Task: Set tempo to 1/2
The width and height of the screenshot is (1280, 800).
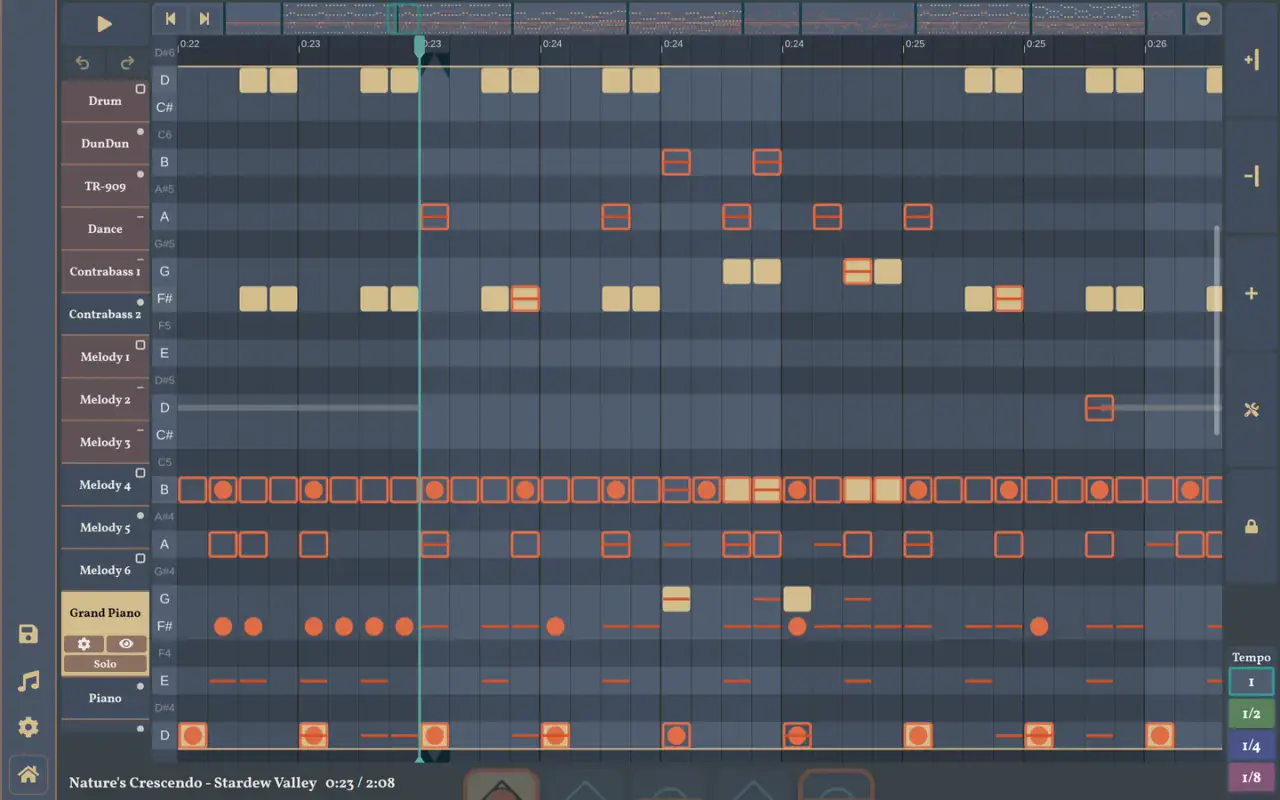Action: pyautogui.click(x=1251, y=714)
